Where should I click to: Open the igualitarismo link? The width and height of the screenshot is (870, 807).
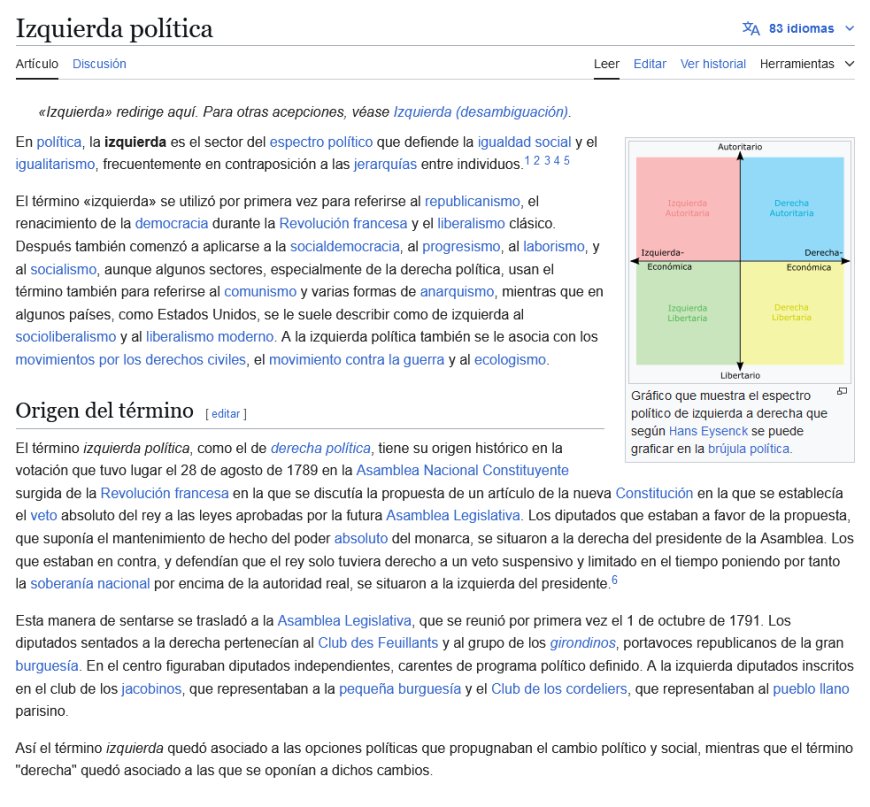click(55, 164)
